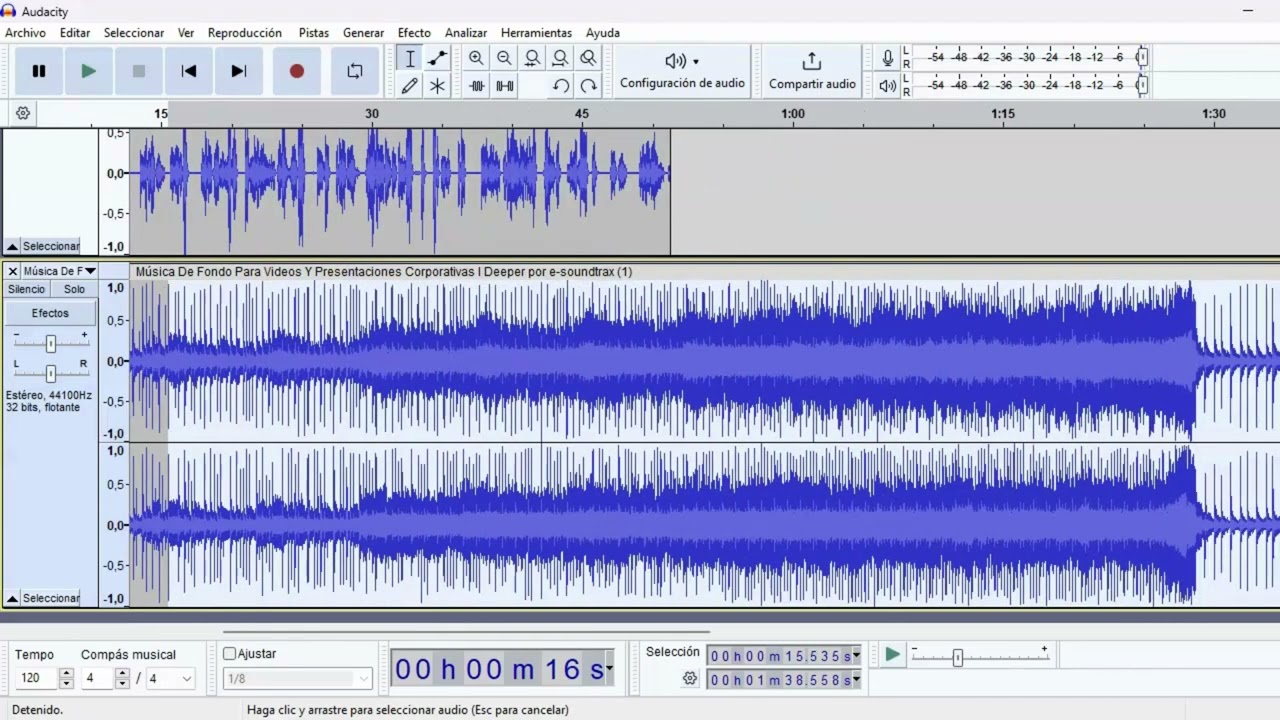Click the music clip title bar
This screenshot has width=1280, height=720.
coord(704,272)
